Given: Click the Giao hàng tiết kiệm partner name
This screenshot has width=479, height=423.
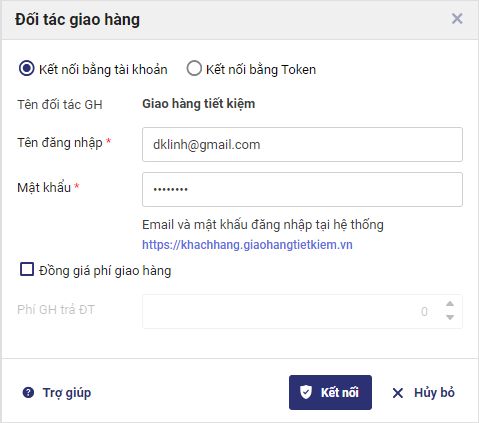Looking at the screenshot, I should click(x=199, y=104).
